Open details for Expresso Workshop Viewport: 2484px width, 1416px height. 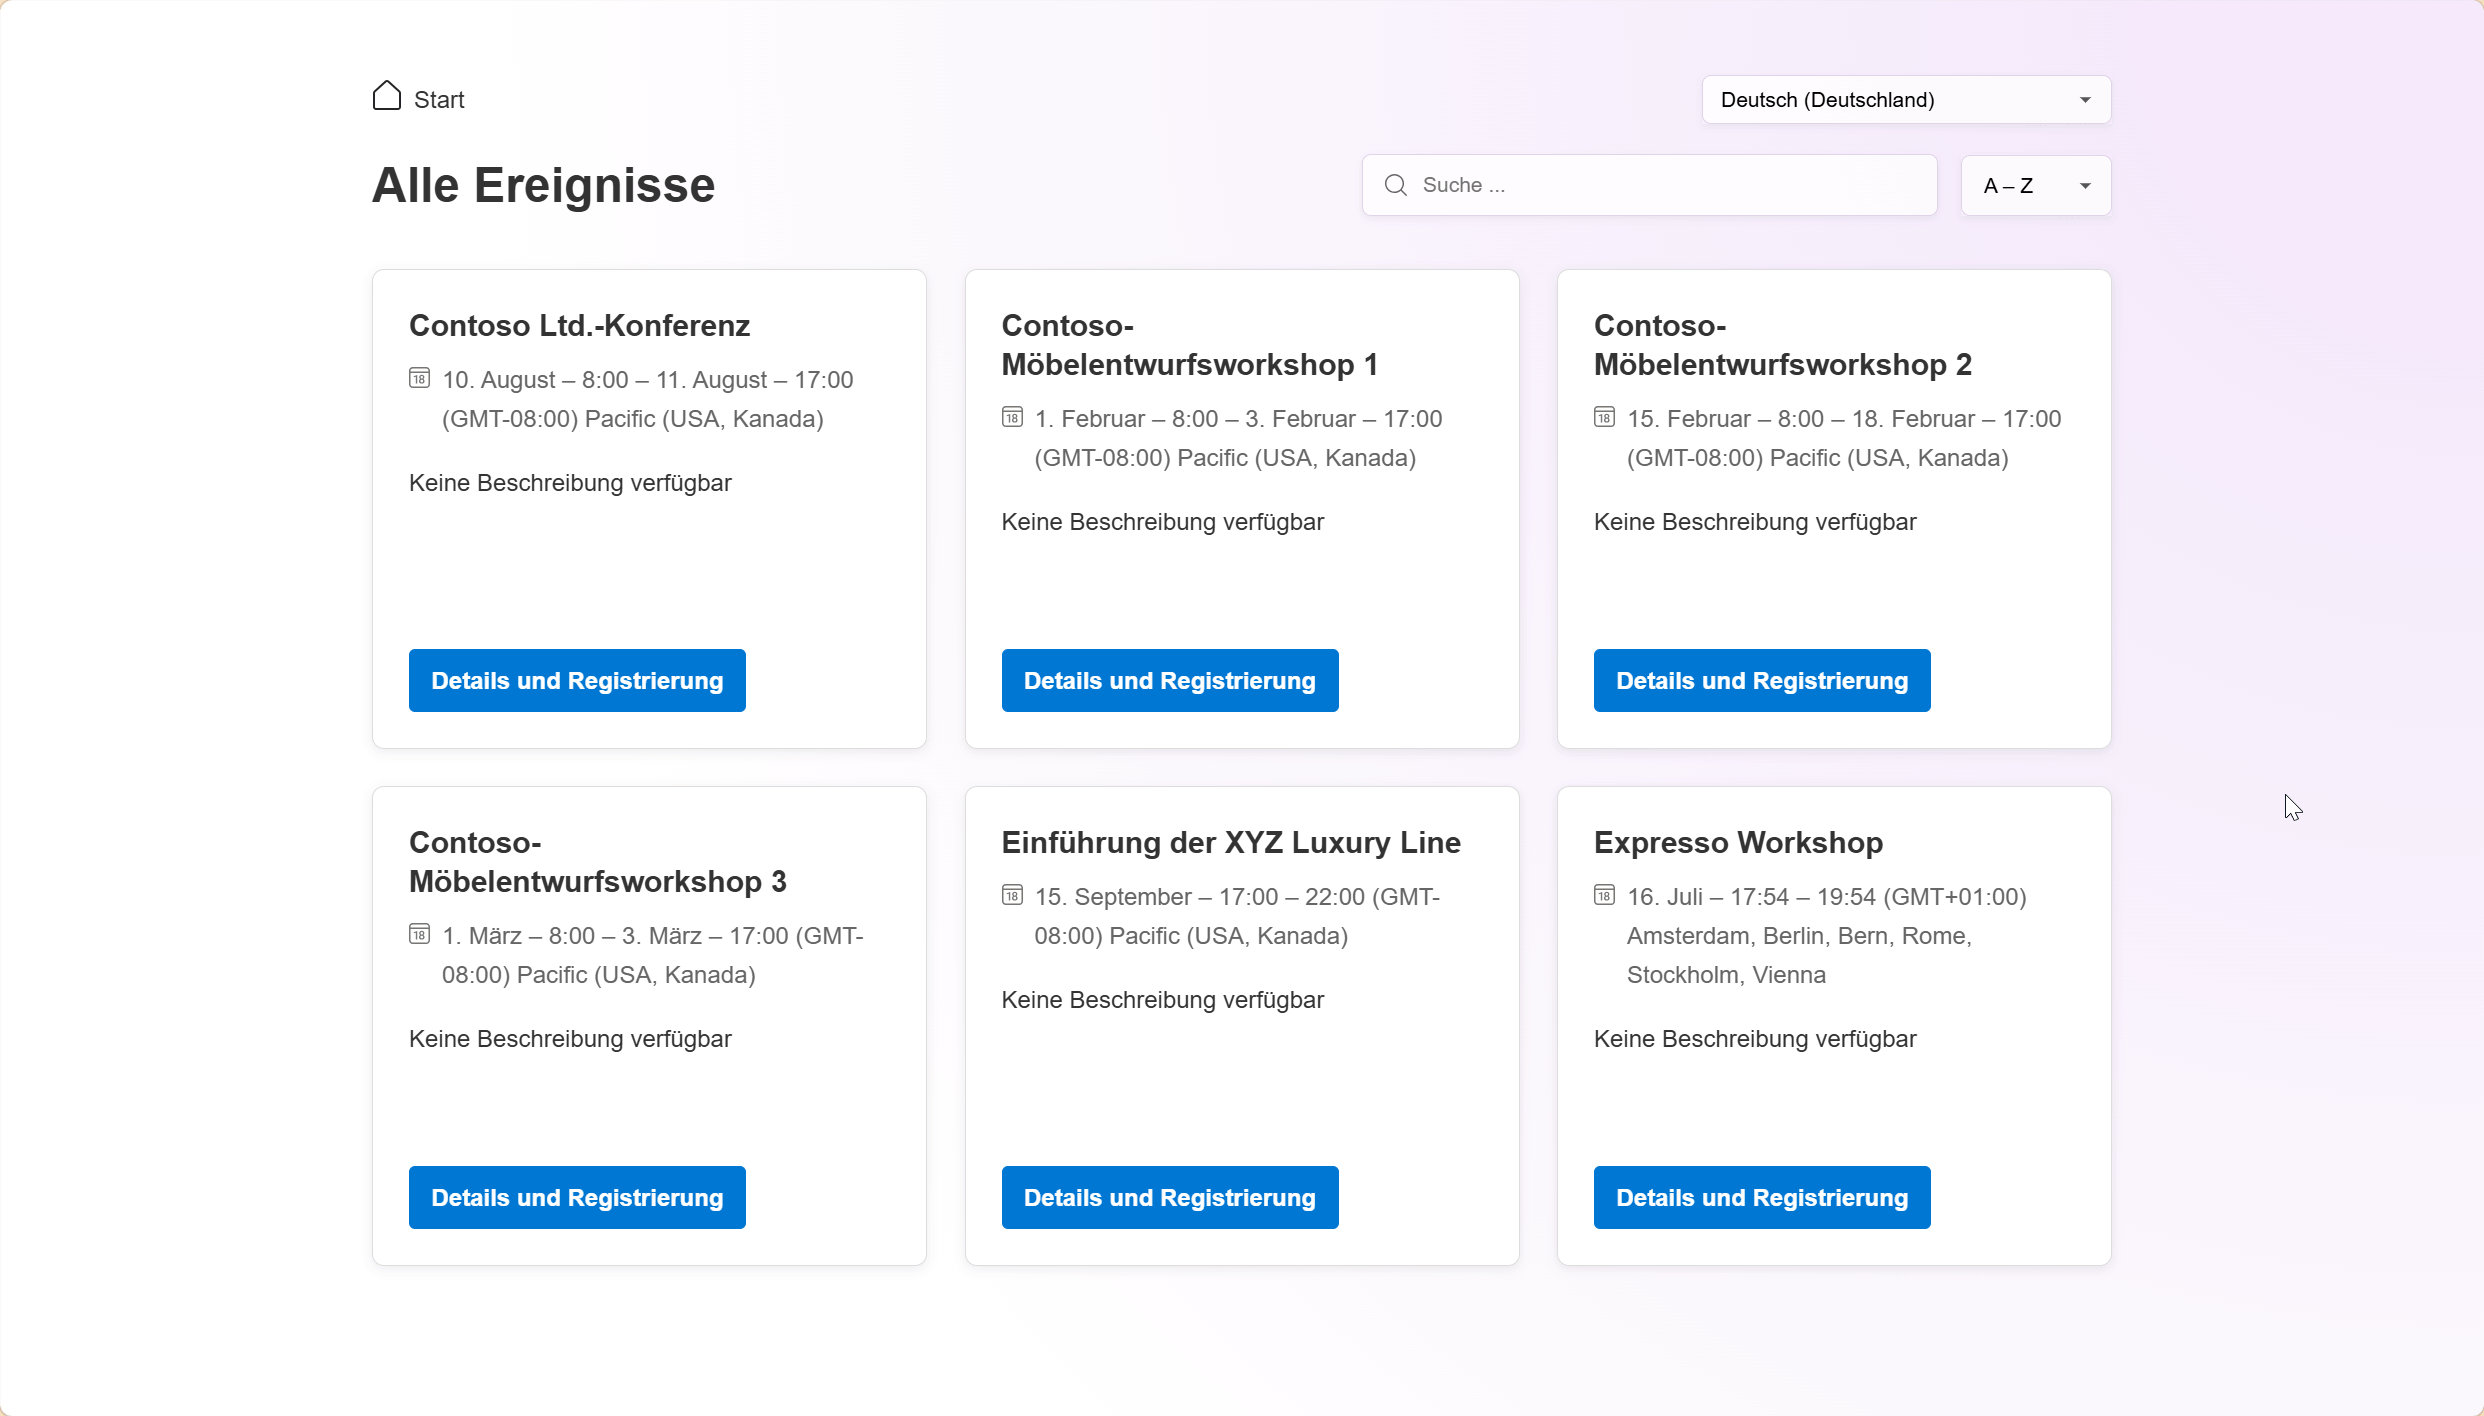point(1762,1198)
